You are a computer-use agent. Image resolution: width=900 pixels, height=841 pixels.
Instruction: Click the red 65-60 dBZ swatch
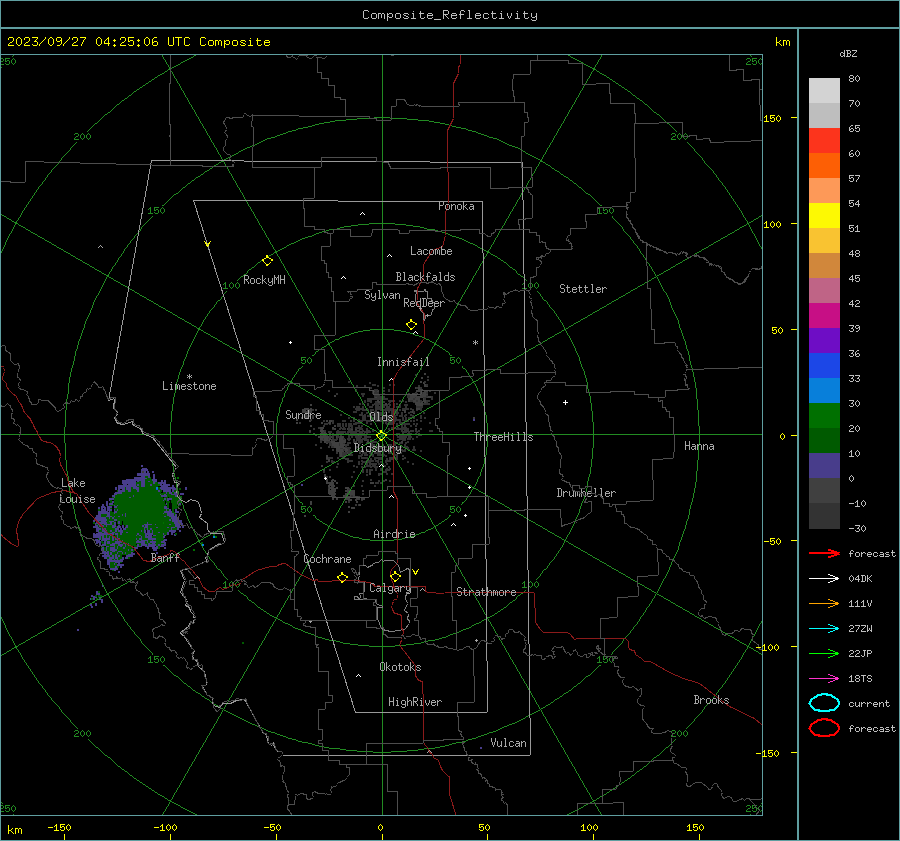[824, 141]
